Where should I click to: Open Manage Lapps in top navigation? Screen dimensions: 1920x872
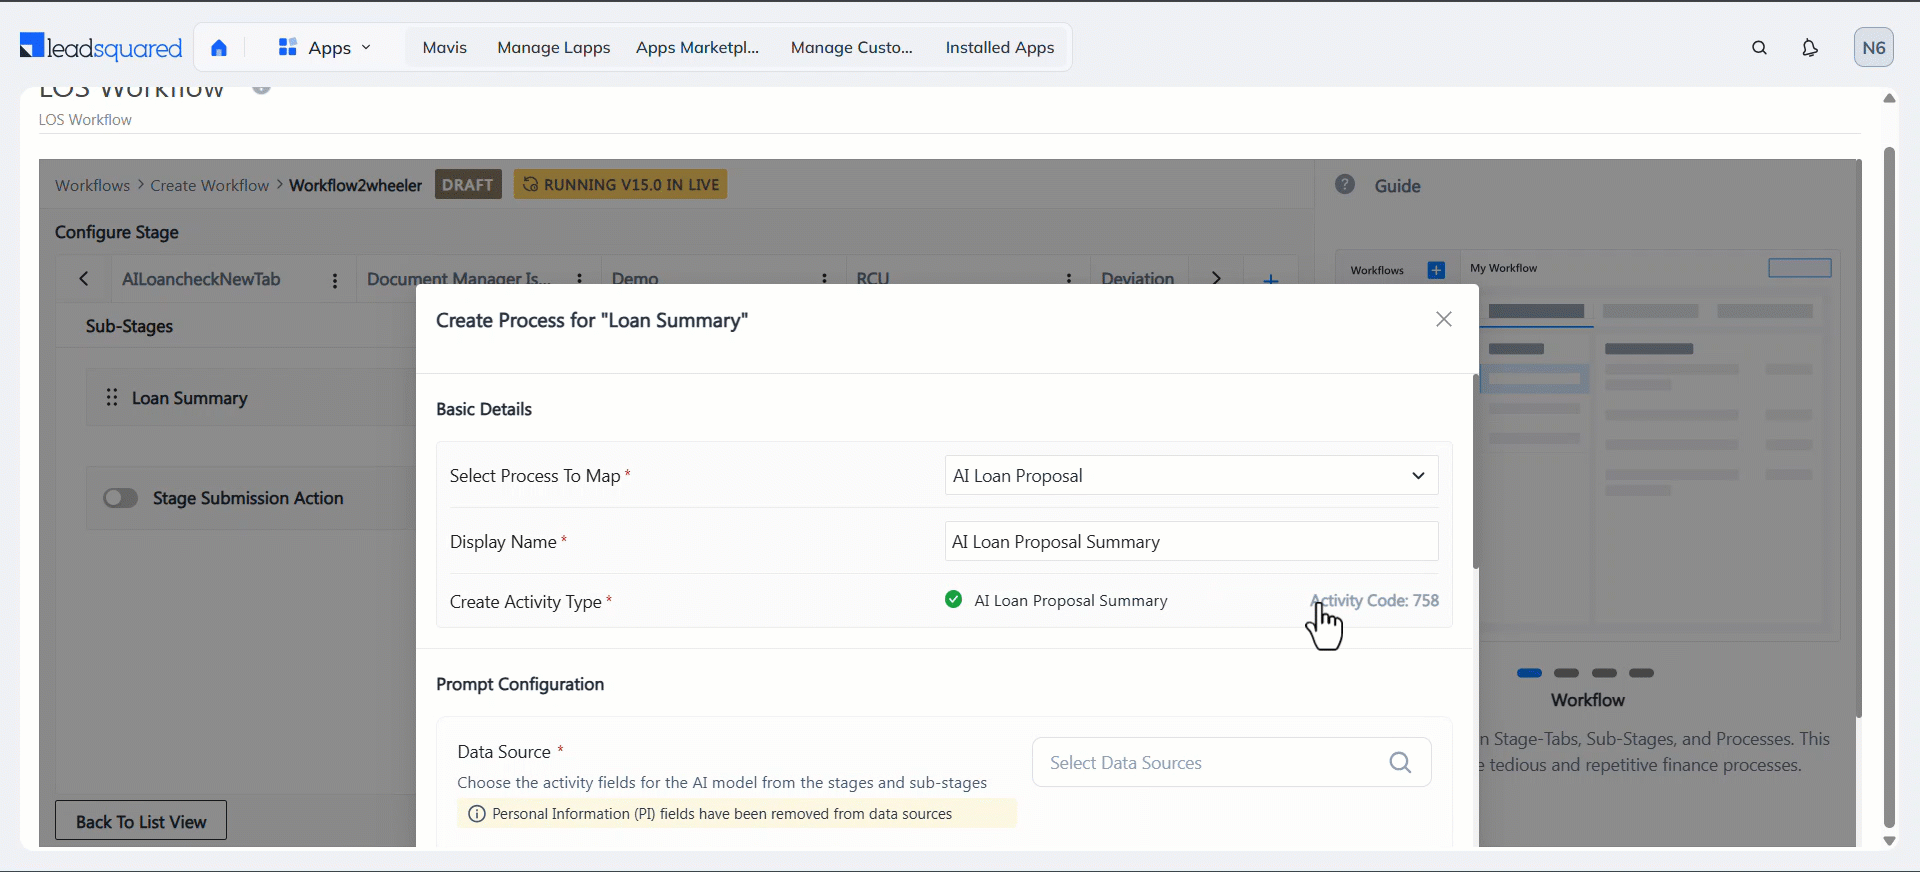(x=554, y=47)
